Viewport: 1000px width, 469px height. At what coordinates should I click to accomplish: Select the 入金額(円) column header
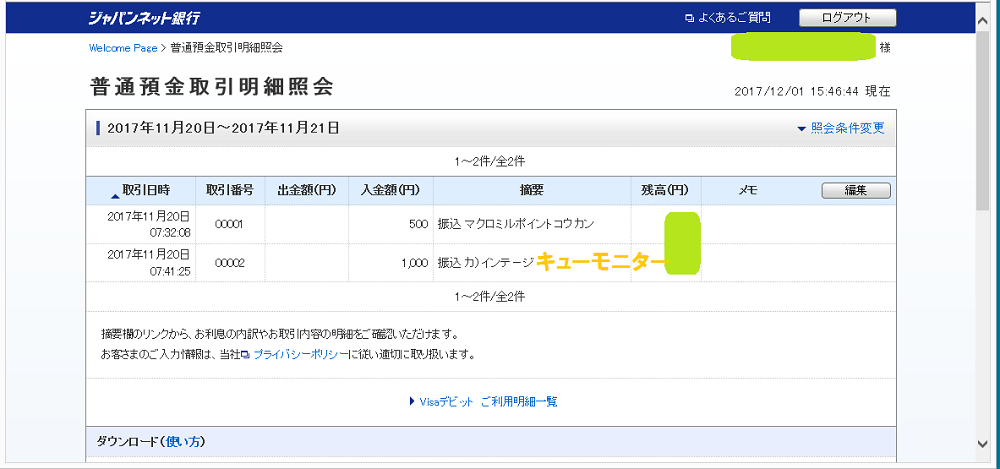pyautogui.click(x=391, y=190)
